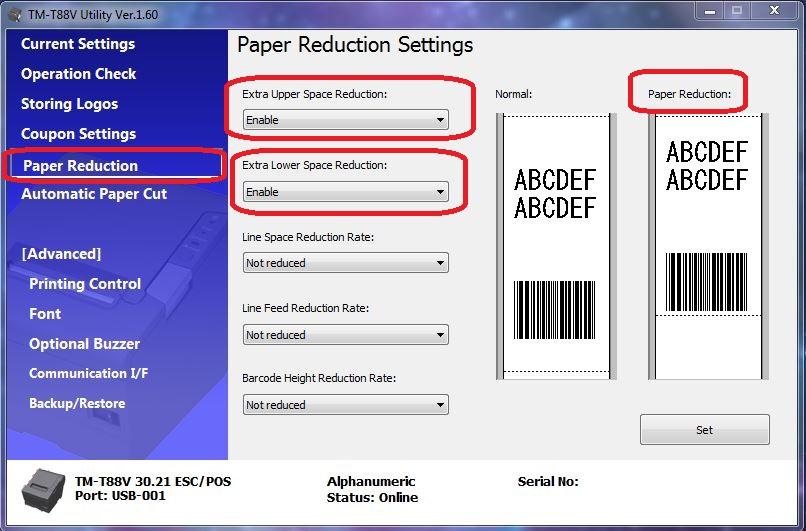Image resolution: width=806 pixels, height=531 pixels.
Task: Click the Paper Reduction receipt preview
Action: click(x=708, y=247)
